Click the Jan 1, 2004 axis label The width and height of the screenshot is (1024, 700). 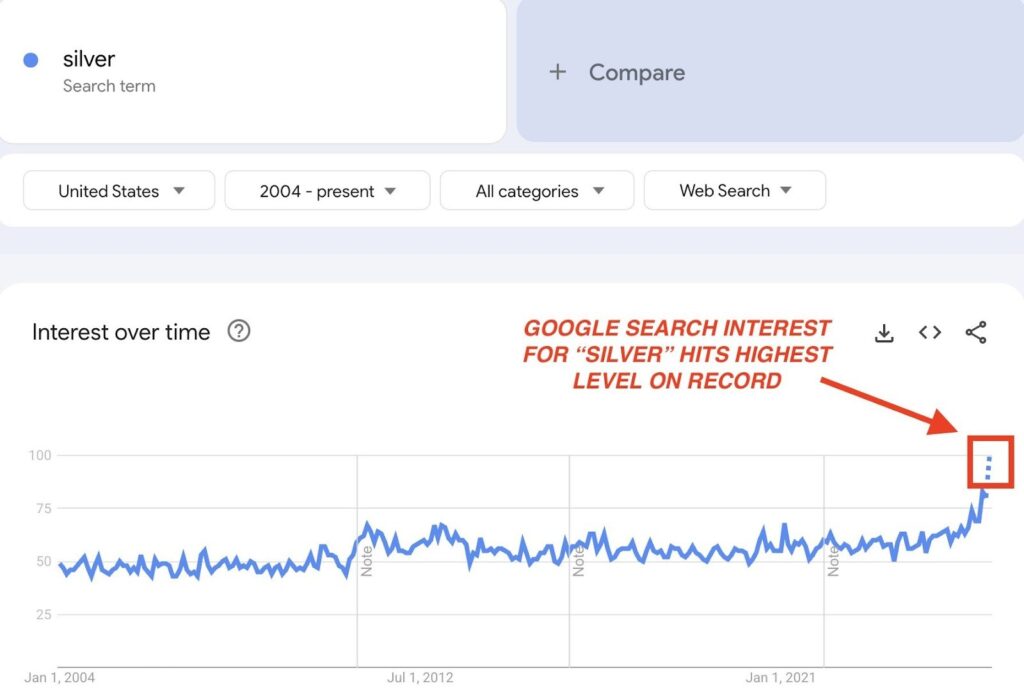point(60,678)
